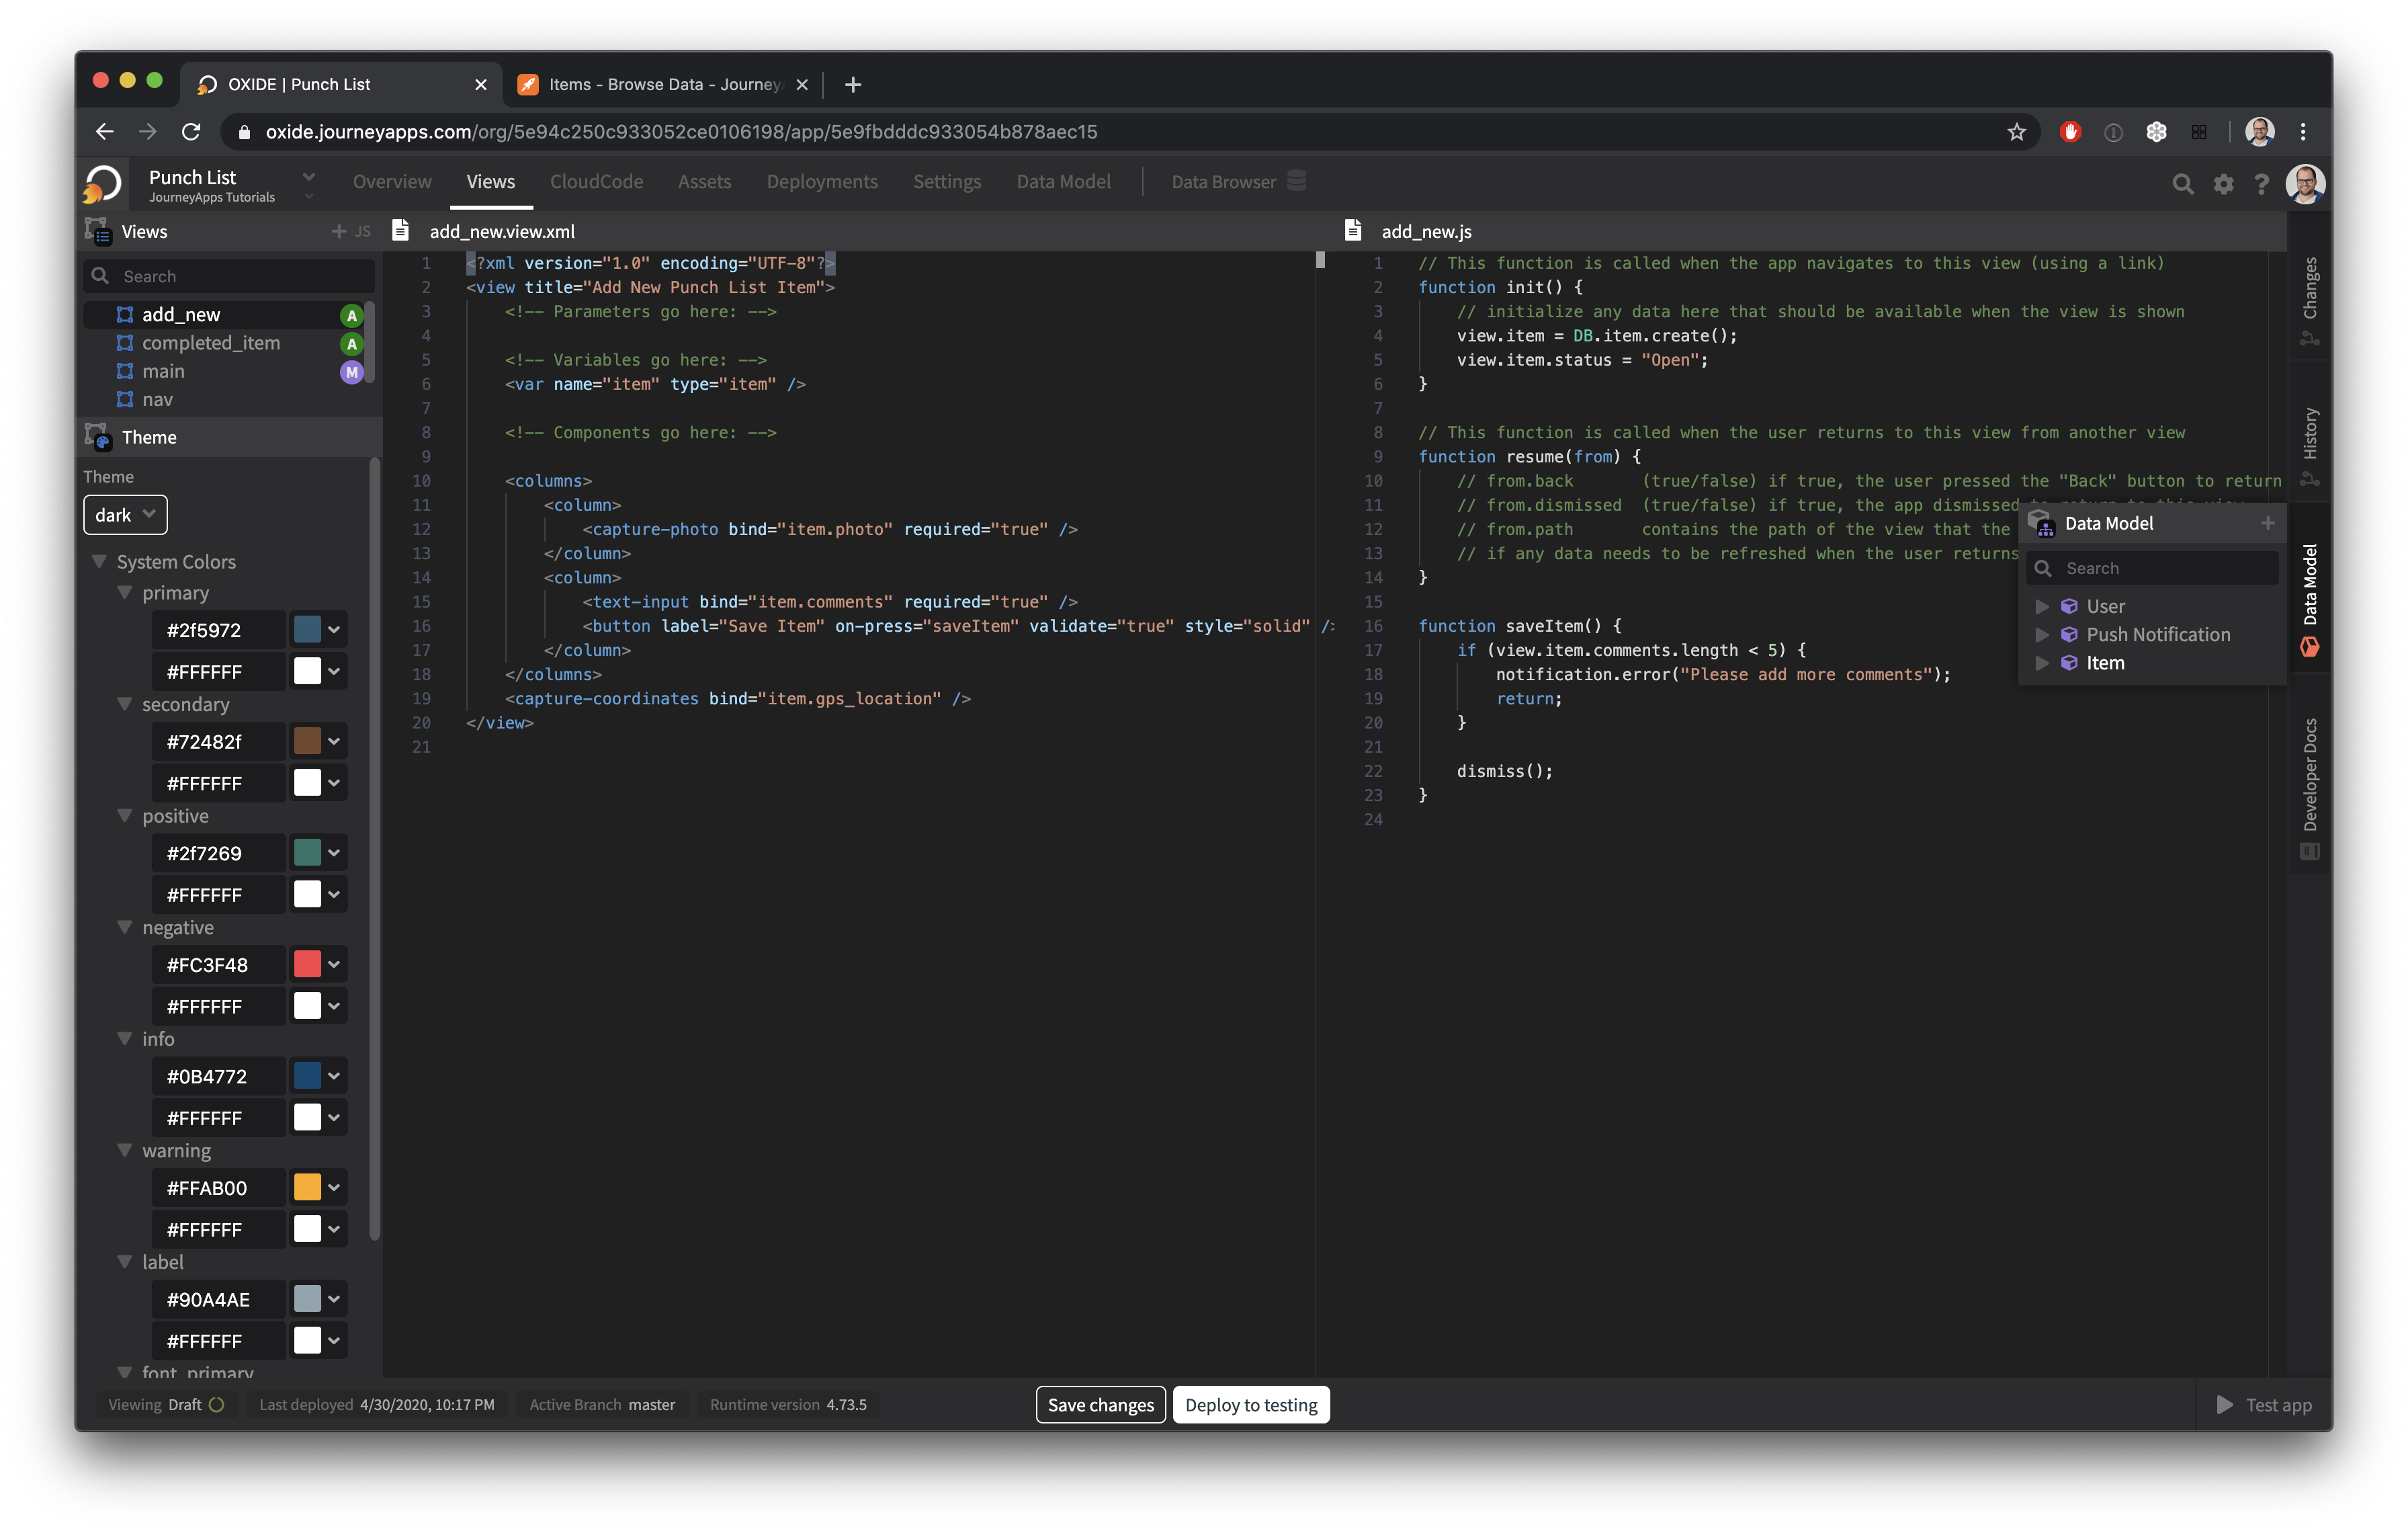
Task: Bookmark page with star icon
Action: (2016, 132)
